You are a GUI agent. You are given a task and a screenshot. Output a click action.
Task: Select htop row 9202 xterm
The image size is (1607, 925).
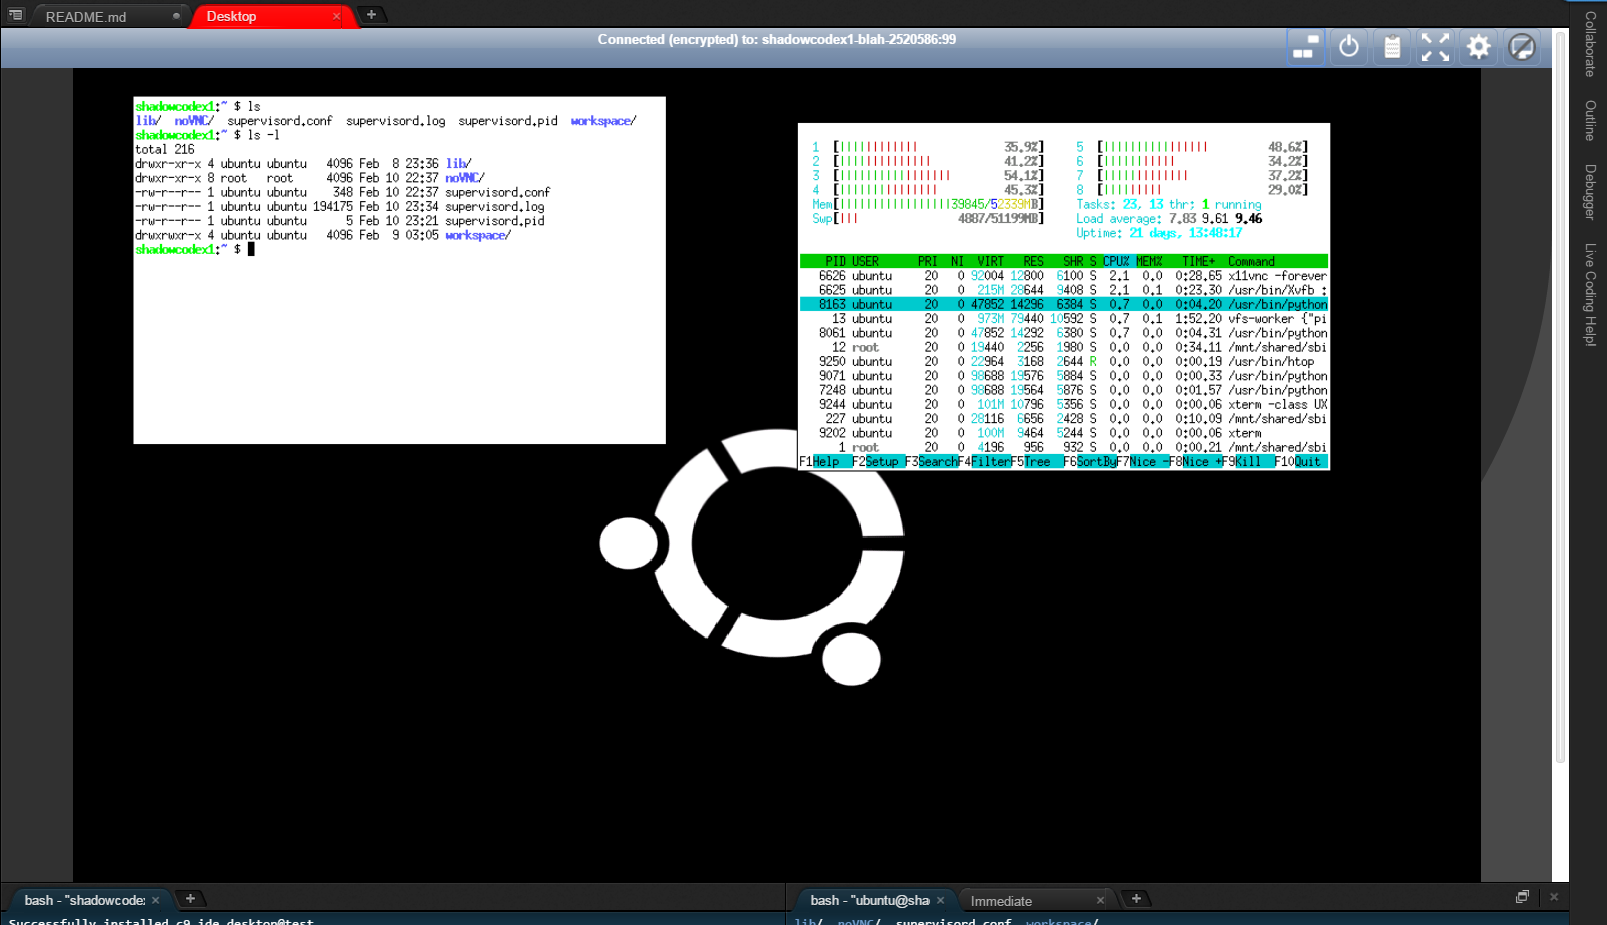(x=1064, y=433)
